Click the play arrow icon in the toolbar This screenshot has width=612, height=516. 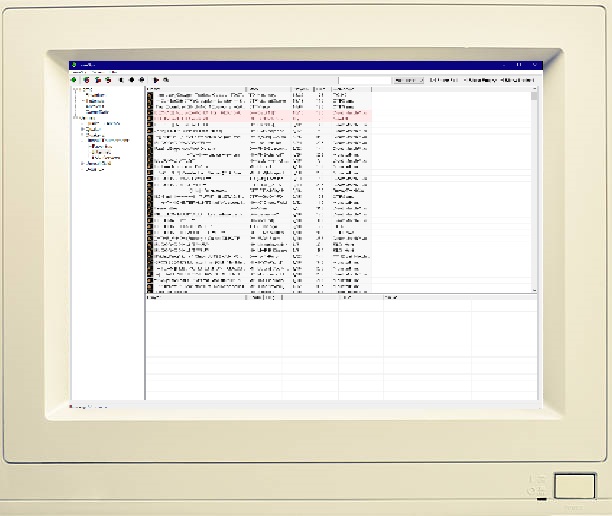click(x=157, y=79)
